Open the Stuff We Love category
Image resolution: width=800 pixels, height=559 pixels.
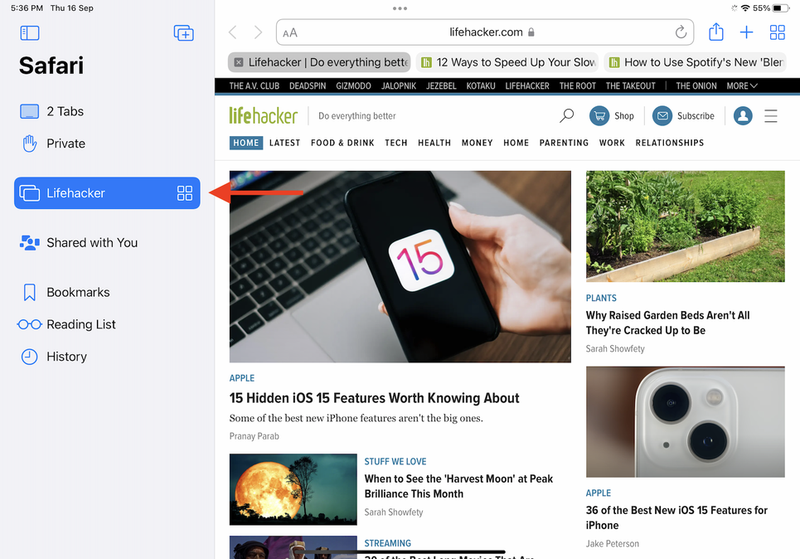point(395,462)
